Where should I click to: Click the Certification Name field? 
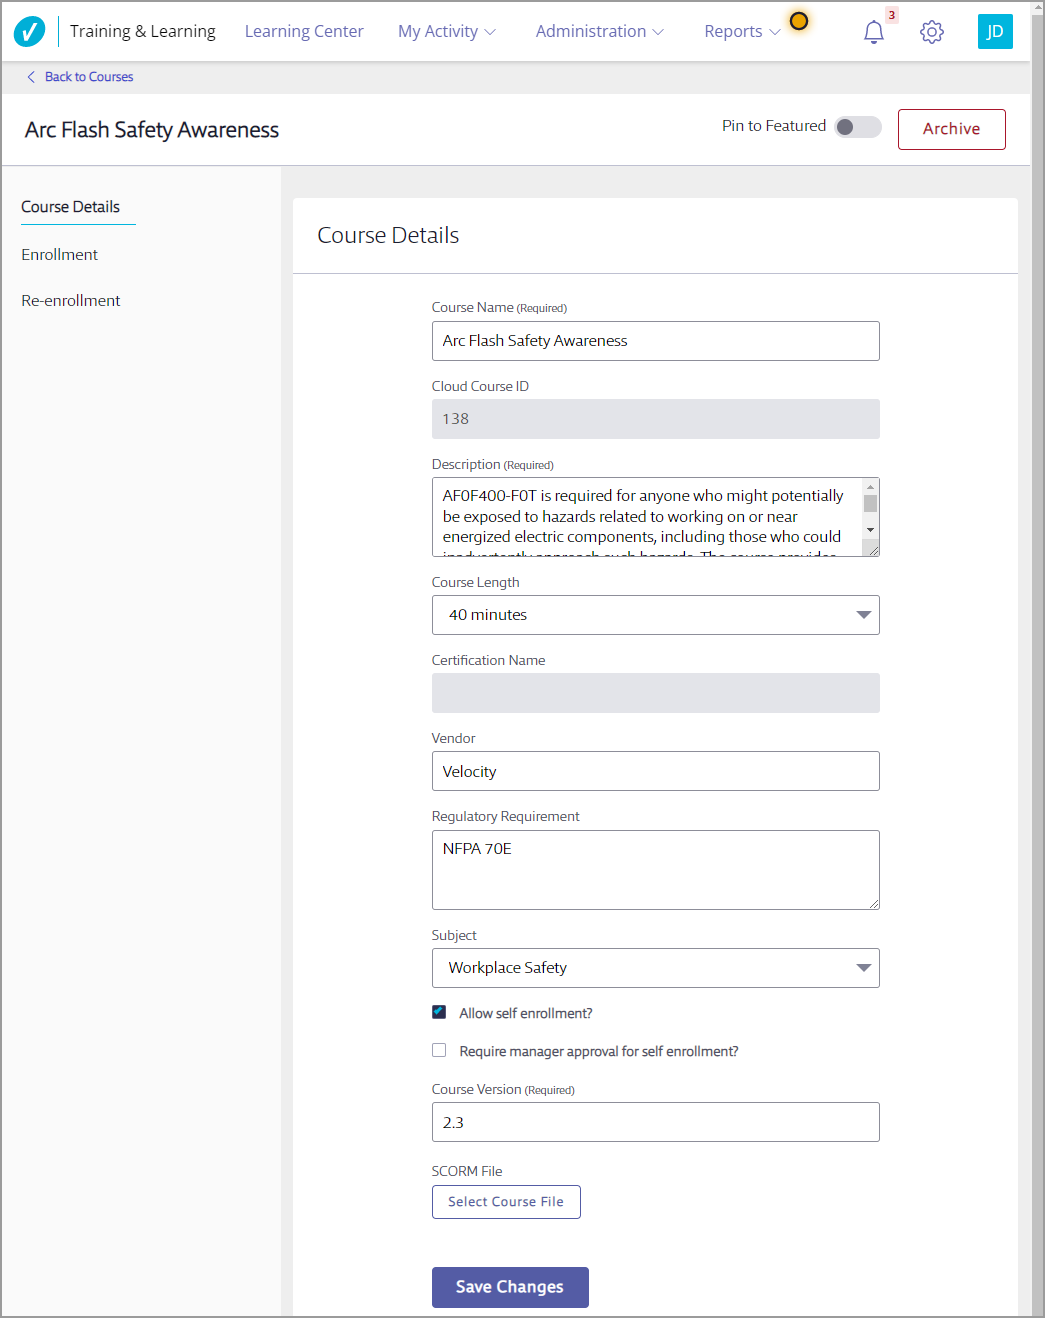point(656,693)
